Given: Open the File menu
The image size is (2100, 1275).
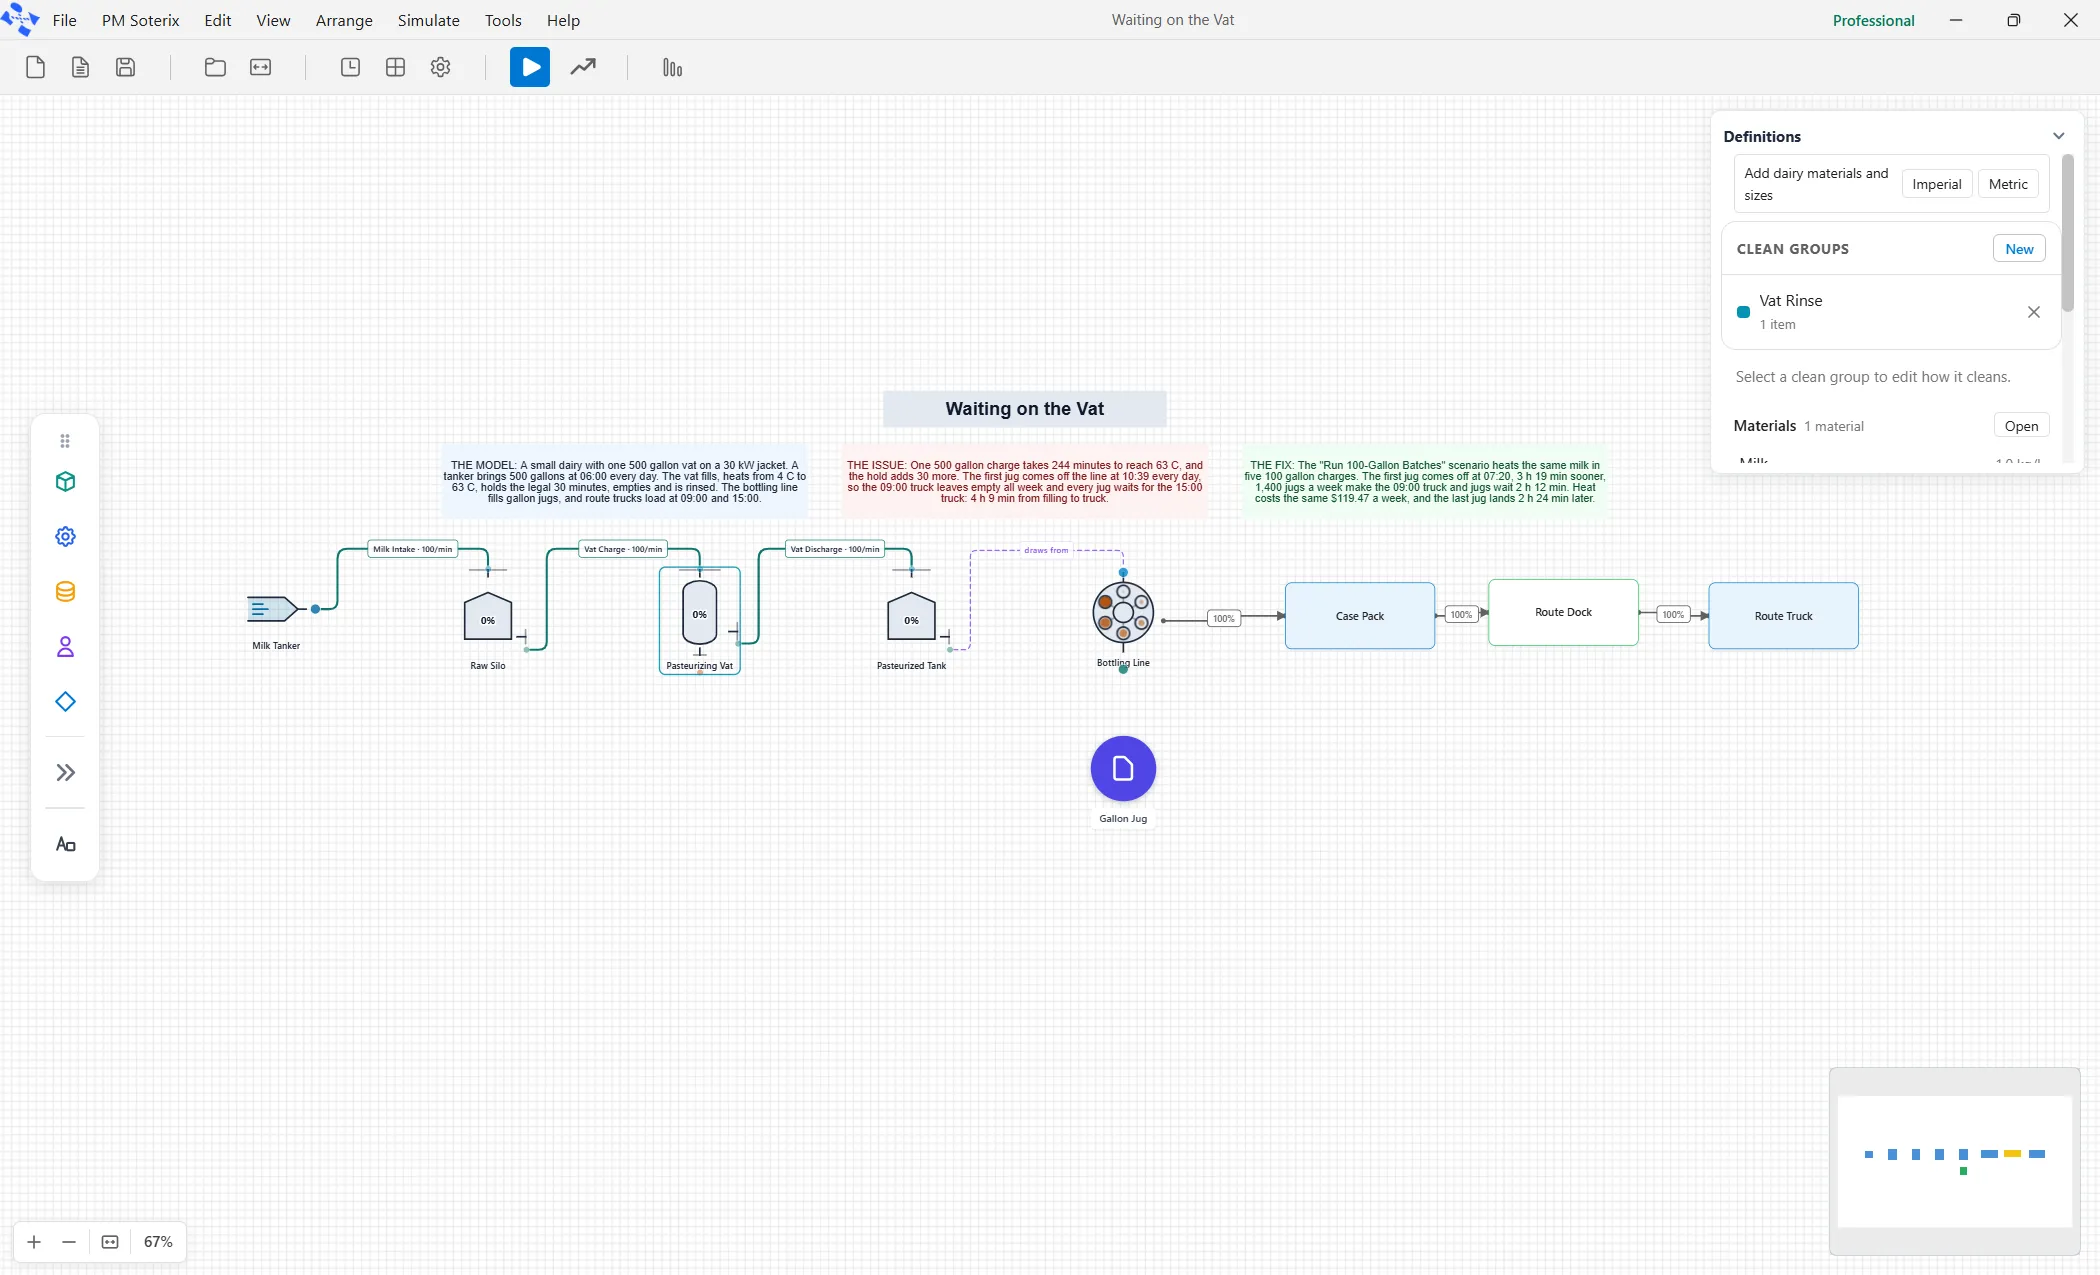Looking at the screenshot, I should tap(64, 20).
